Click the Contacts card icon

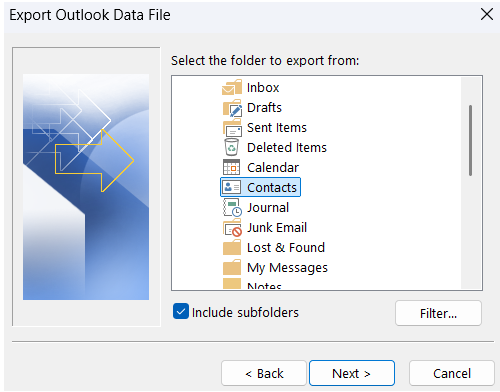pos(232,187)
